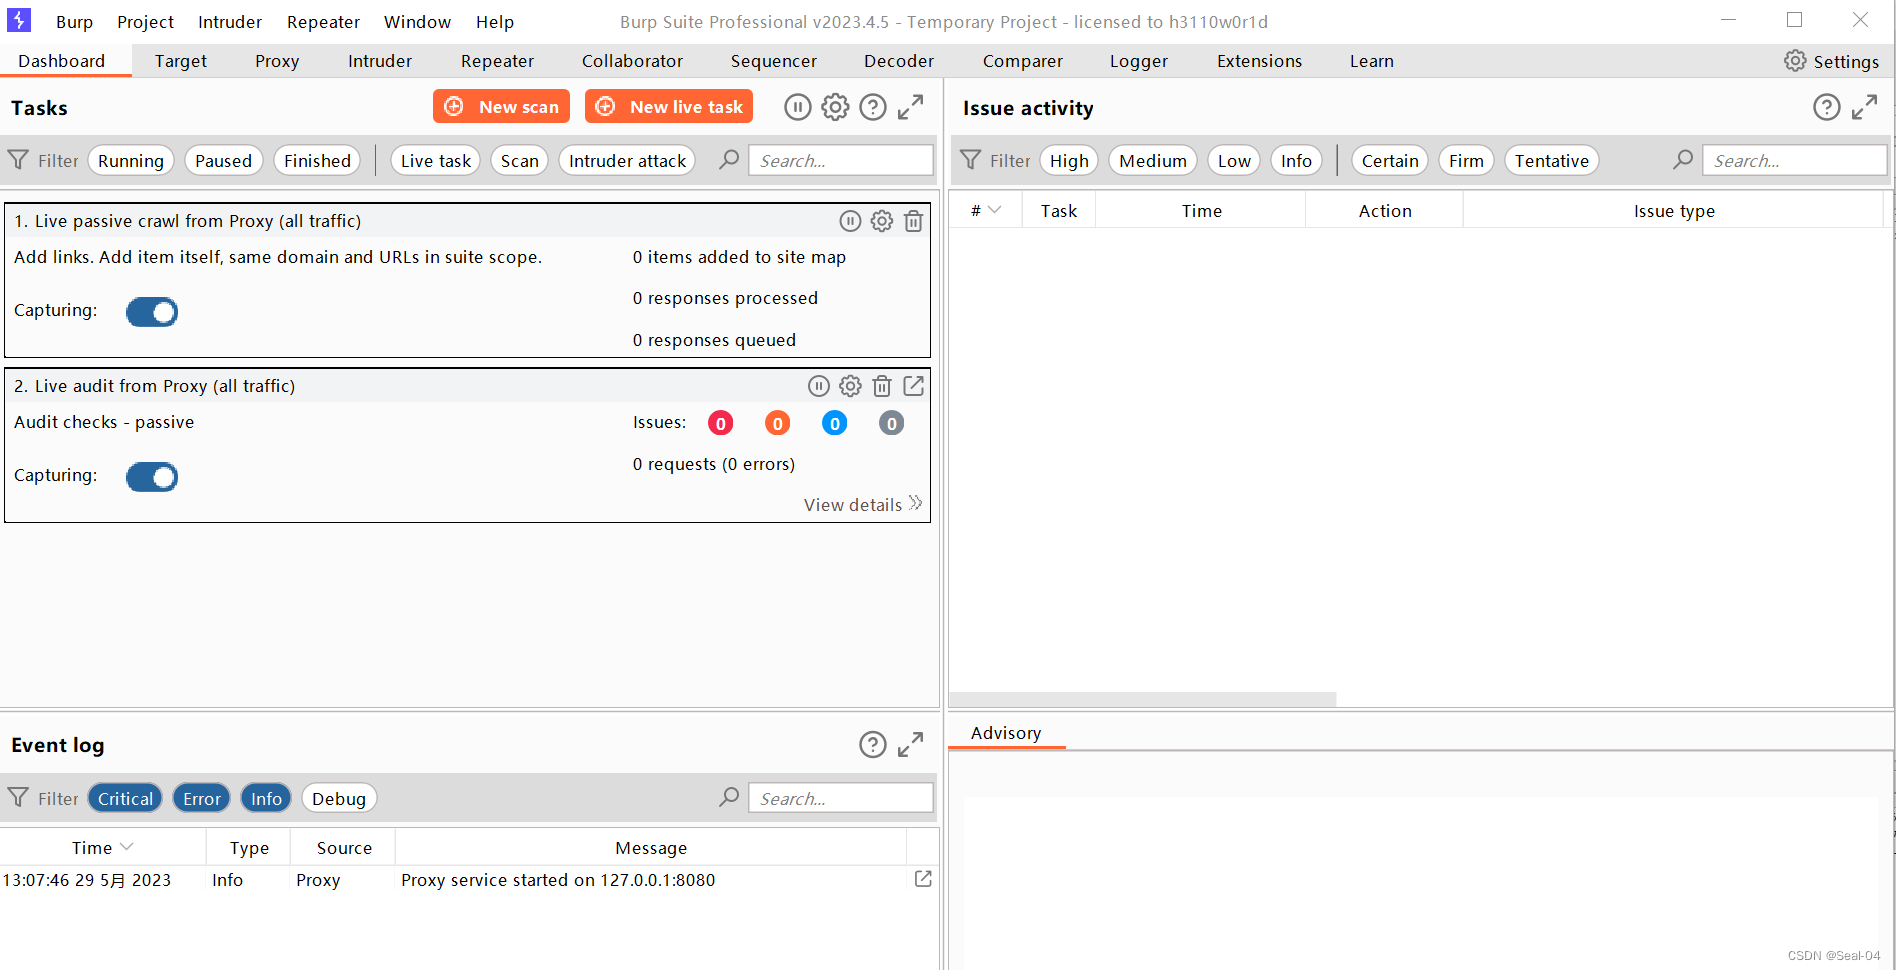This screenshot has height=970, width=1896.
Task: Click the Event log search magnifier icon
Action: 729,797
